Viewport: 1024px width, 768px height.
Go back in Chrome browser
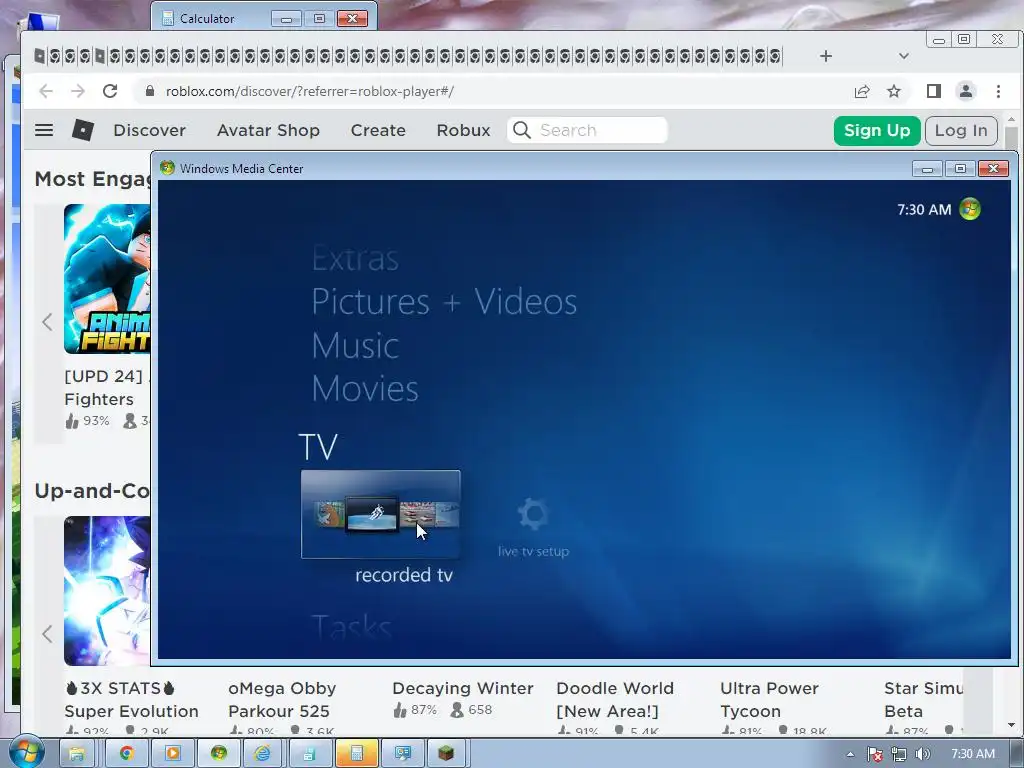pos(46,91)
